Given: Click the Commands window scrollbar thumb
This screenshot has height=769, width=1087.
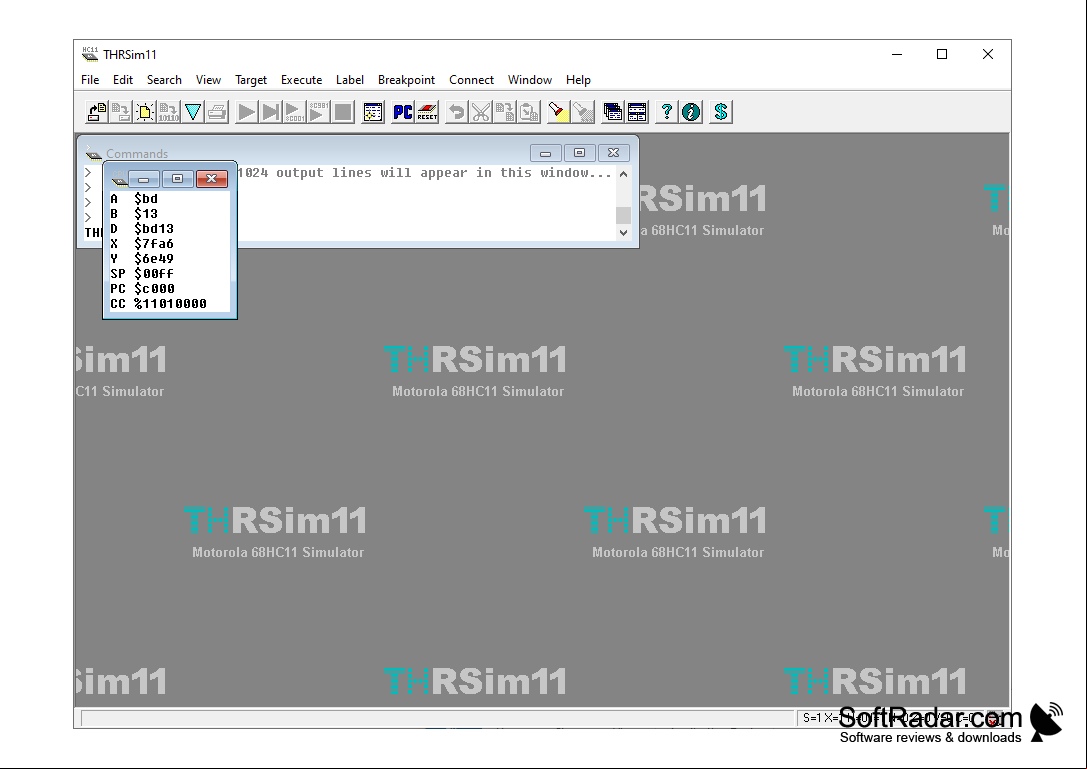Looking at the screenshot, I should click(x=623, y=216).
